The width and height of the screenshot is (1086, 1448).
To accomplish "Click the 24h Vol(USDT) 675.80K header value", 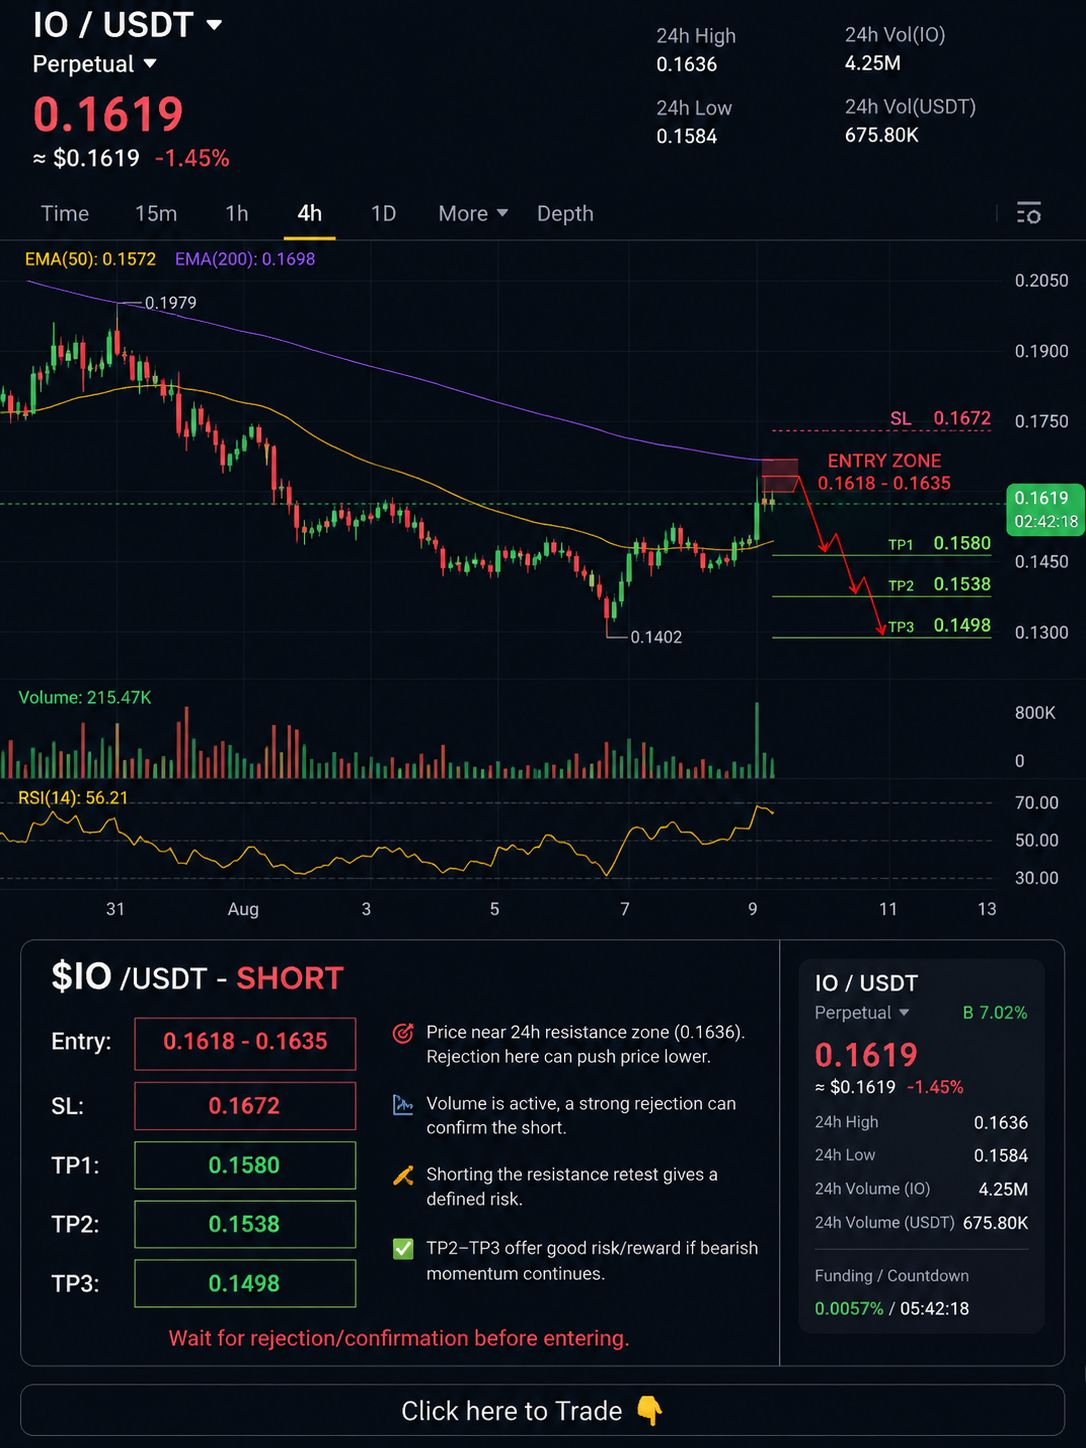I will [x=882, y=135].
